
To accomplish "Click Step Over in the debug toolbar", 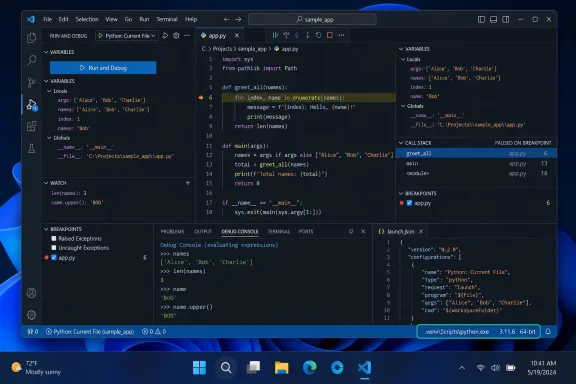I will 286,35.
